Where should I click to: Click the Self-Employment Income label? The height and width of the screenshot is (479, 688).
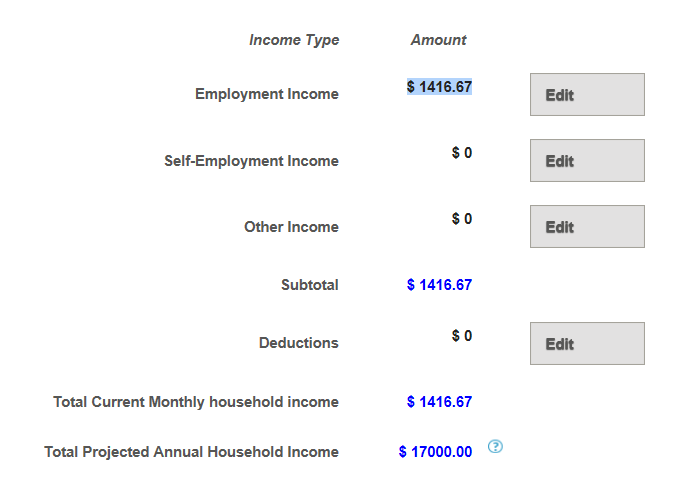point(251,161)
